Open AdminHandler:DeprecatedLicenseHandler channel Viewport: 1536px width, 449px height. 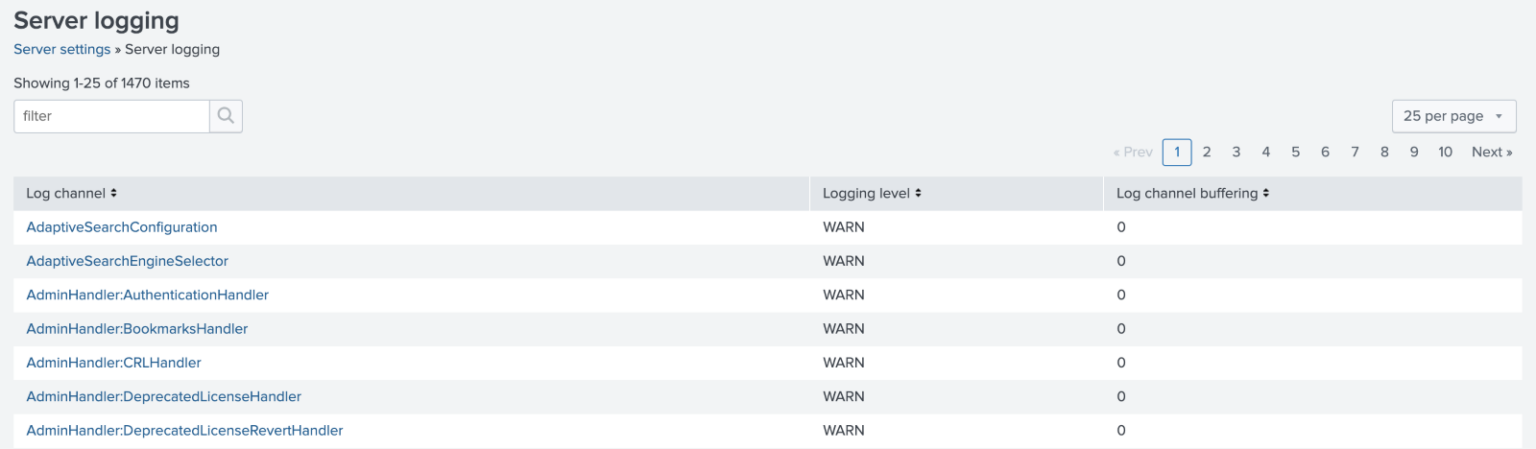[164, 396]
